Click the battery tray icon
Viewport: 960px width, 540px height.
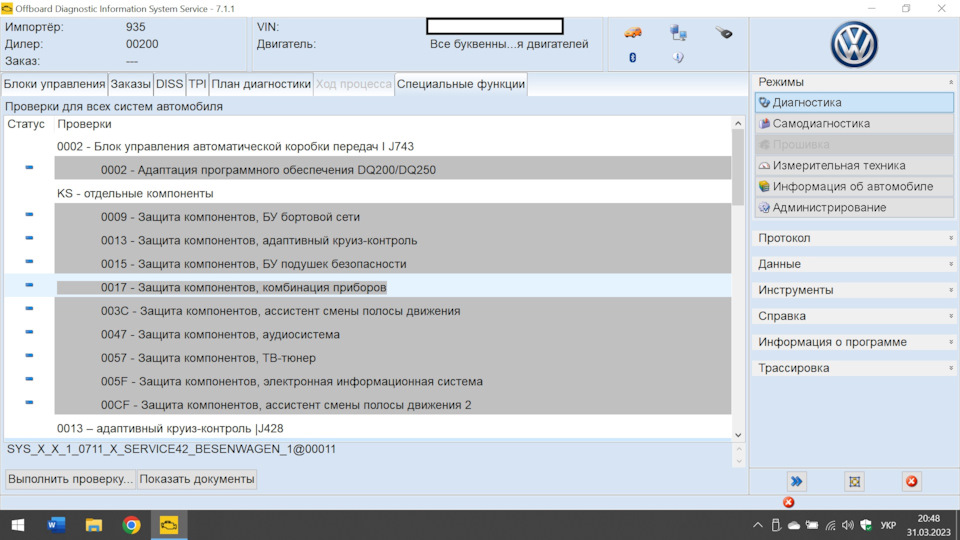pyautogui.click(x=812, y=525)
